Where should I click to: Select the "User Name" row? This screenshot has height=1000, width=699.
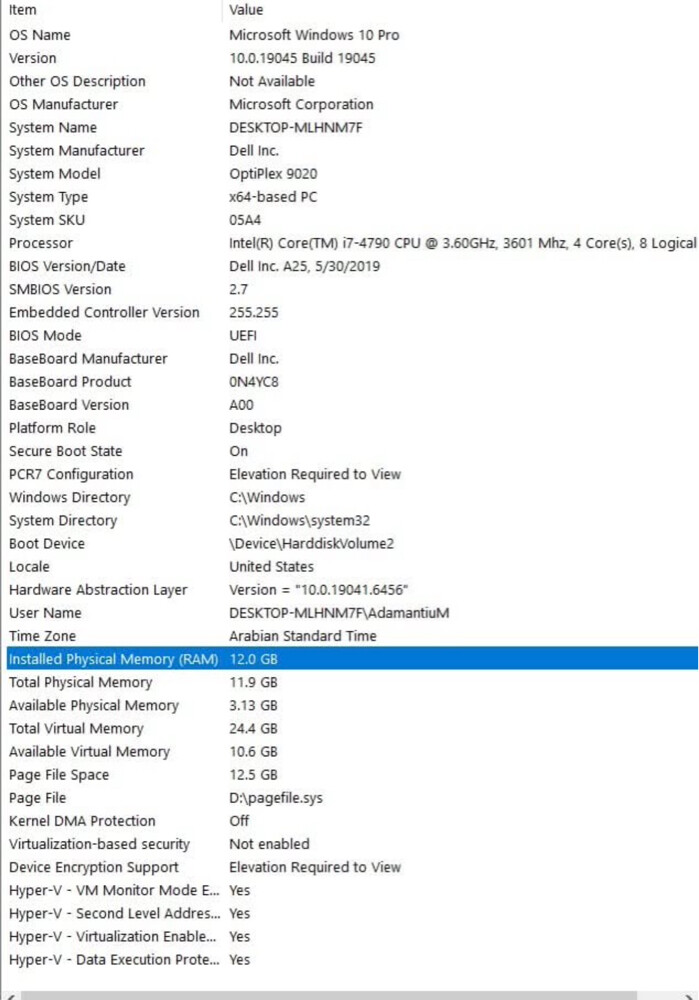click(352, 613)
